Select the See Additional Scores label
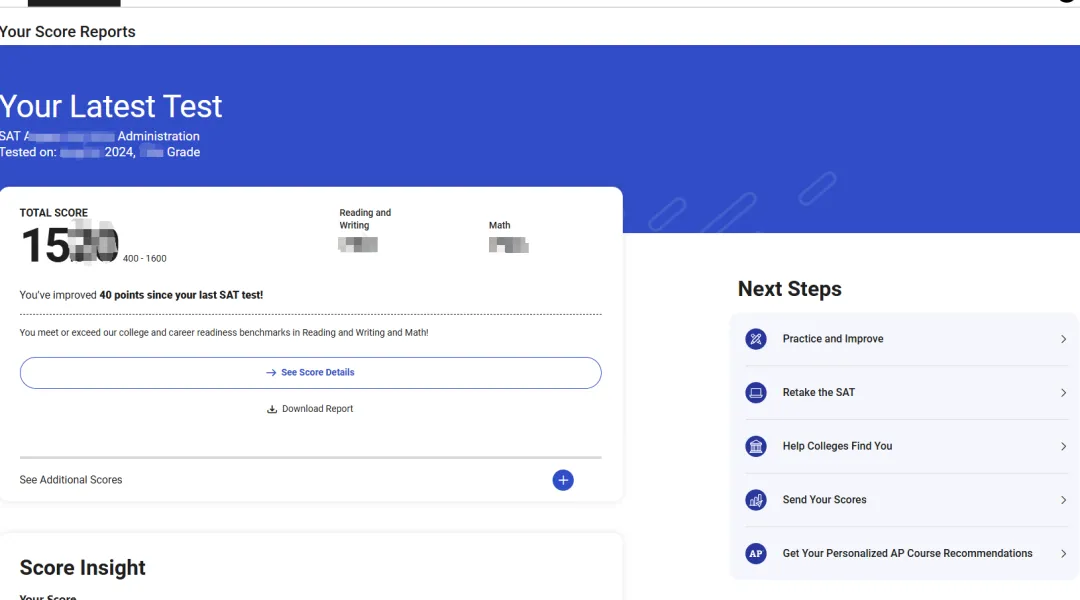This screenshot has height=600, width=1080. point(71,480)
